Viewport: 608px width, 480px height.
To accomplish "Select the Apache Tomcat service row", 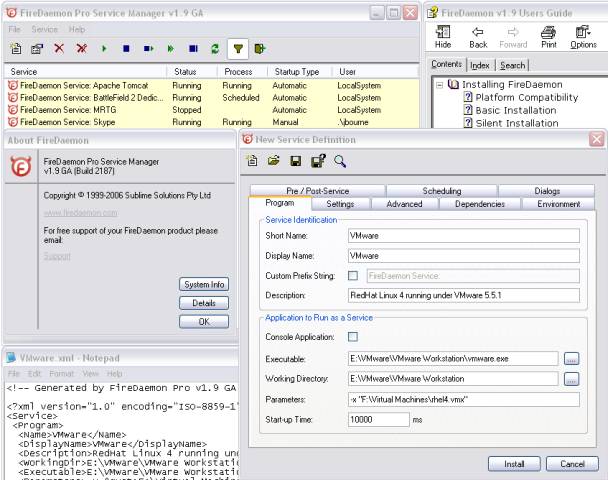I will (x=212, y=85).
